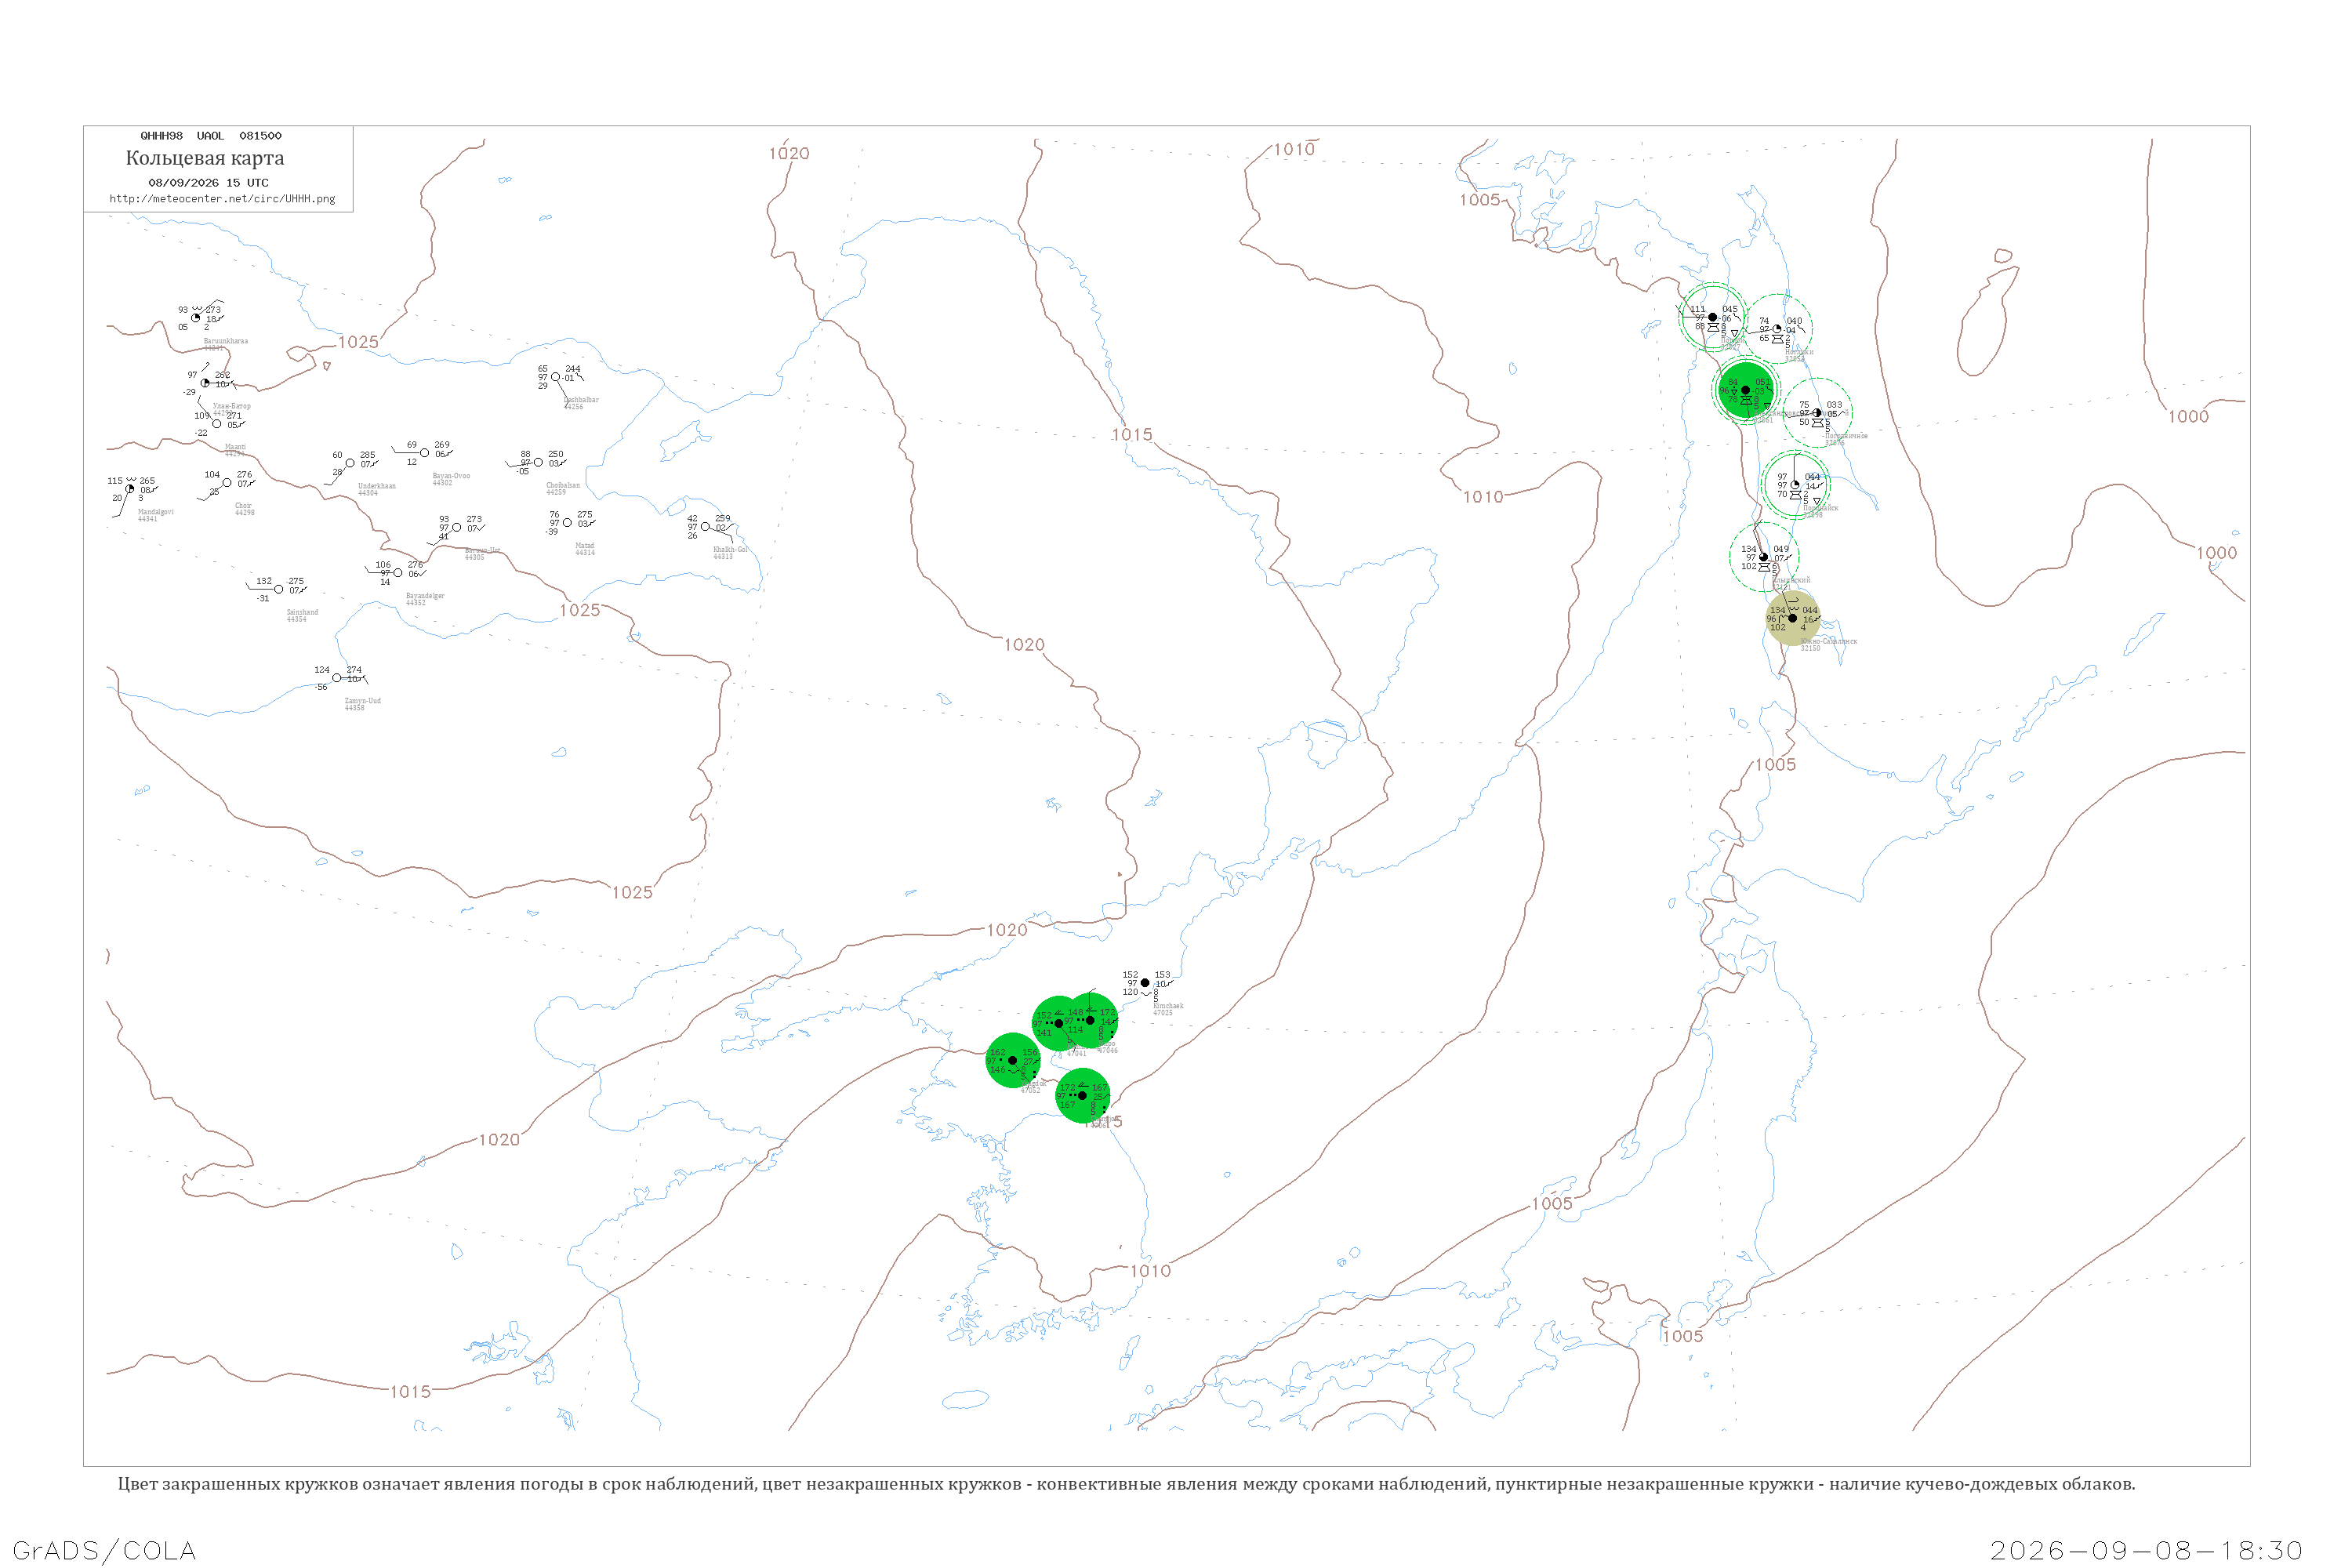Click the green Changjon weather circle
Image resolution: width=2352 pixels, height=1568 pixels.
pos(1082,1096)
